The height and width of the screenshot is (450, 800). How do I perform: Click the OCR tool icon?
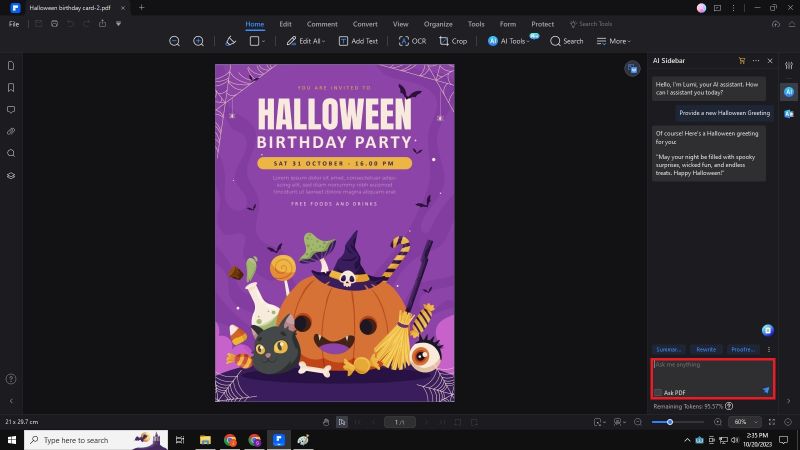pos(411,41)
